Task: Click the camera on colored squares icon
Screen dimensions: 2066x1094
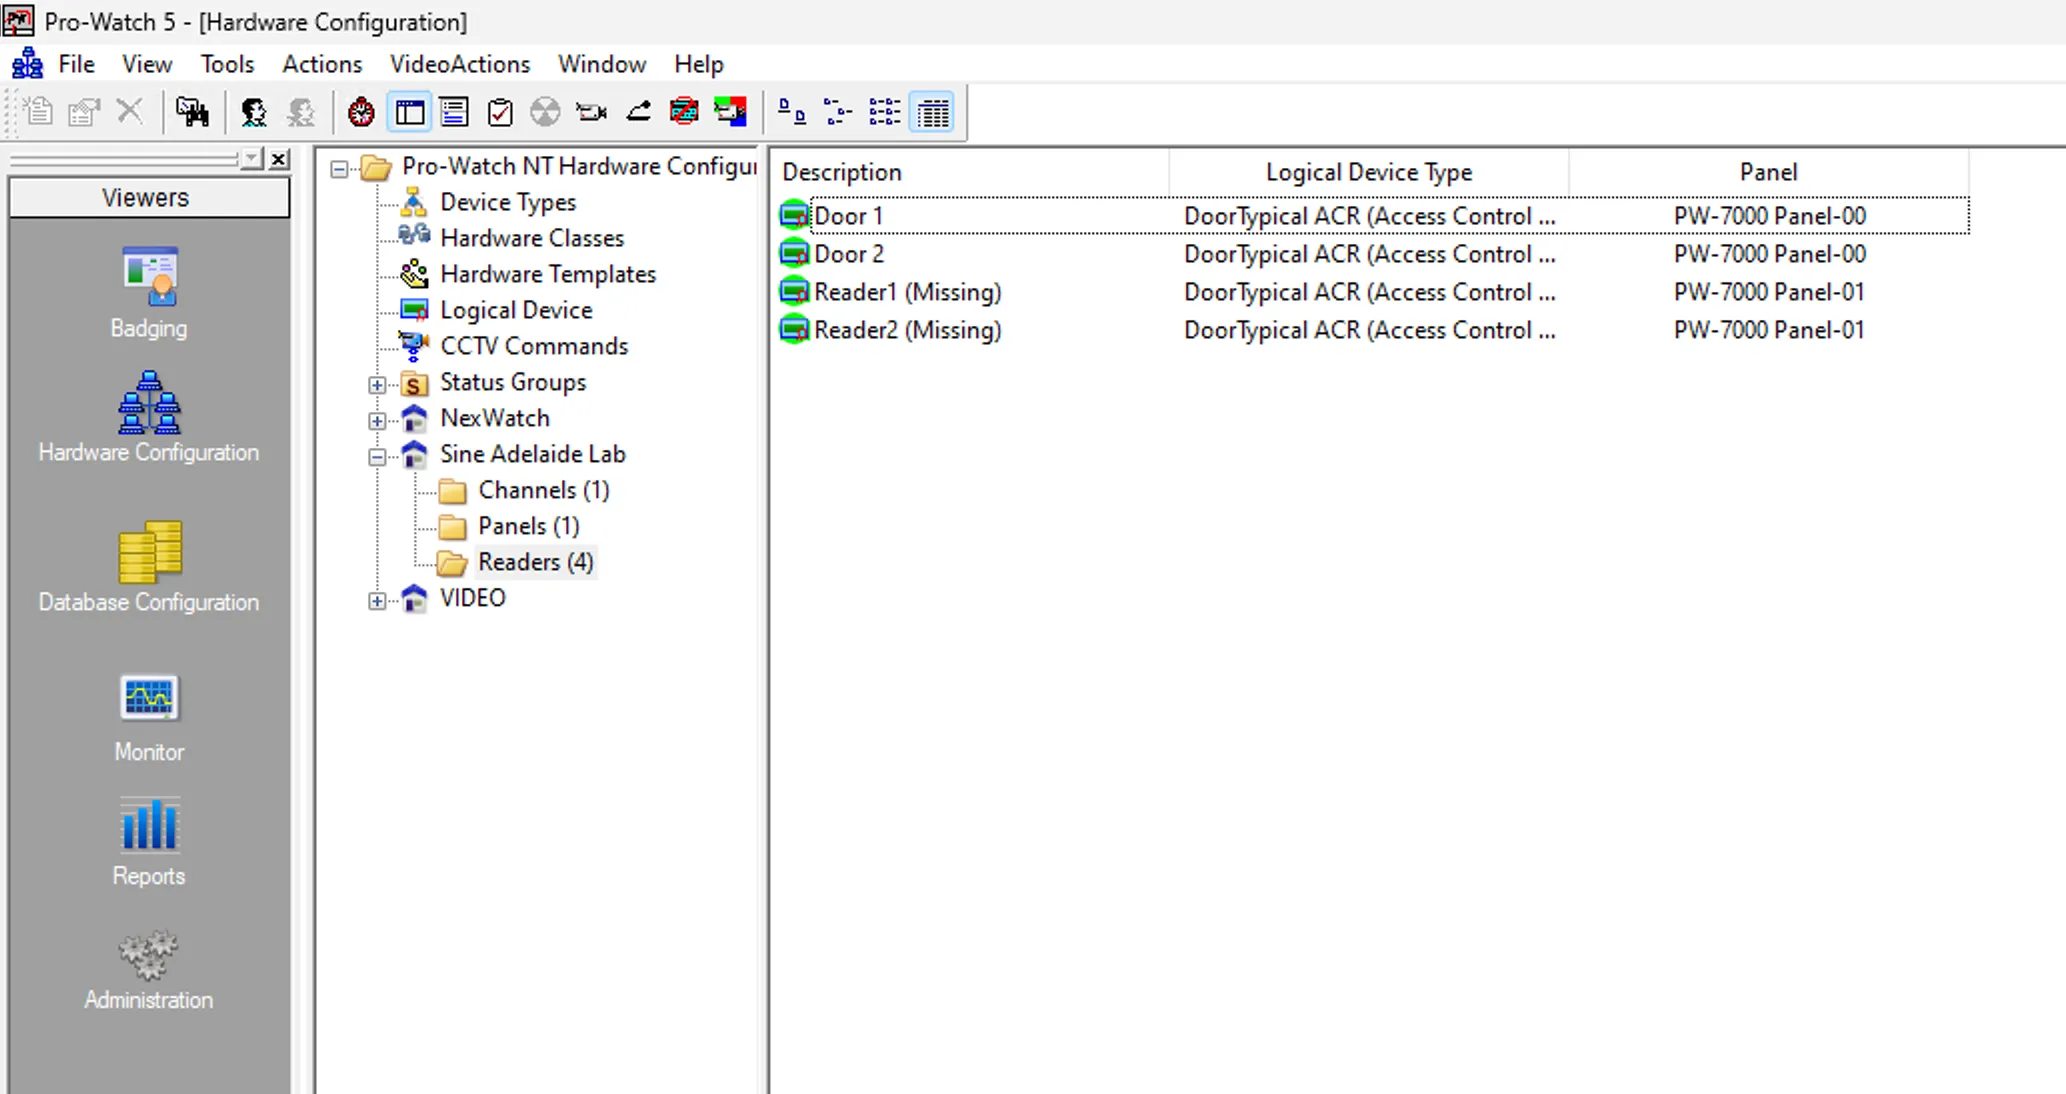Action: pos(730,112)
